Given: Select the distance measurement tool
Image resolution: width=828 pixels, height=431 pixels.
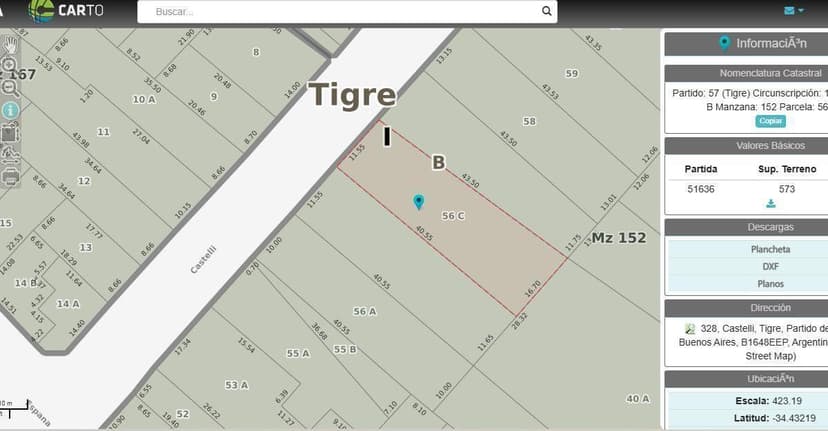Looking at the screenshot, I should (x=11, y=155).
